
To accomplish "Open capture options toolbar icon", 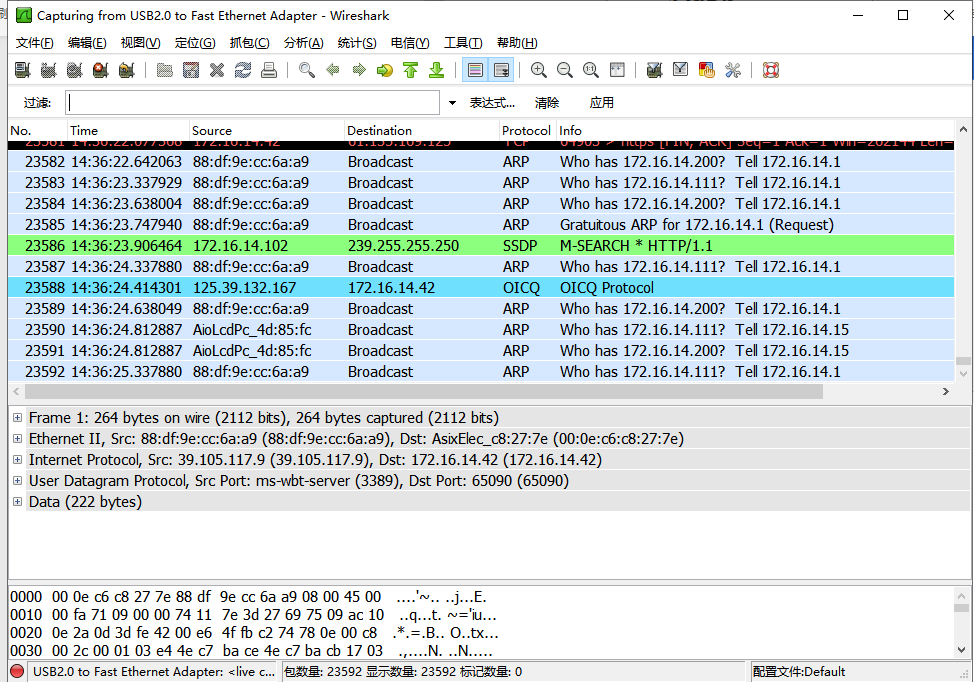I will (48, 70).
